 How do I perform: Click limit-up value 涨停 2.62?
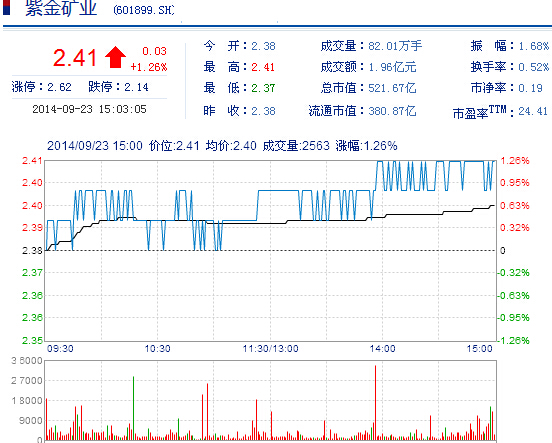59,87
